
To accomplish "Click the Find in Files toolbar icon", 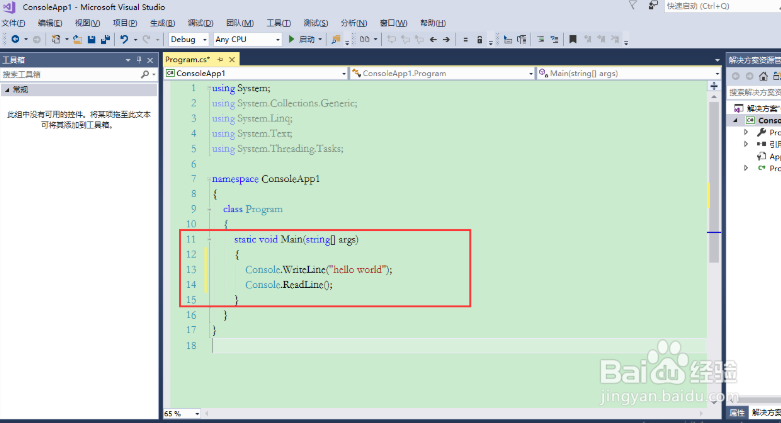I will click(x=336, y=39).
